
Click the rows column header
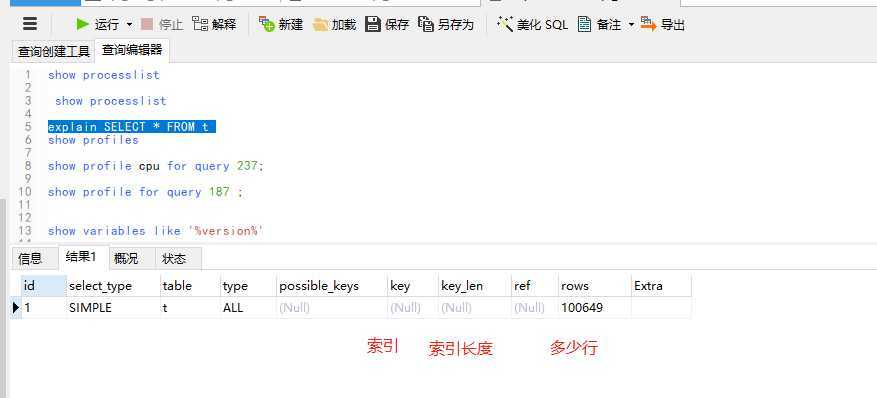[595, 286]
